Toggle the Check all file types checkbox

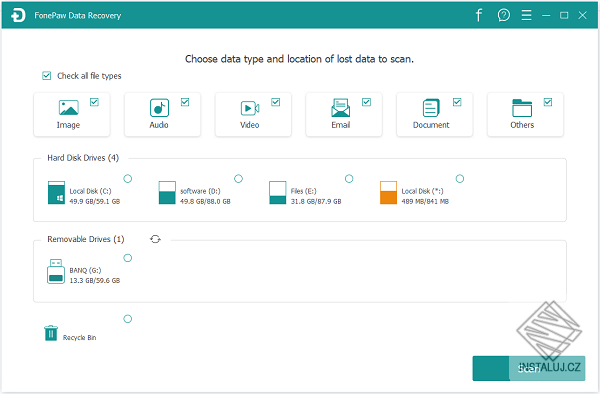pos(47,76)
